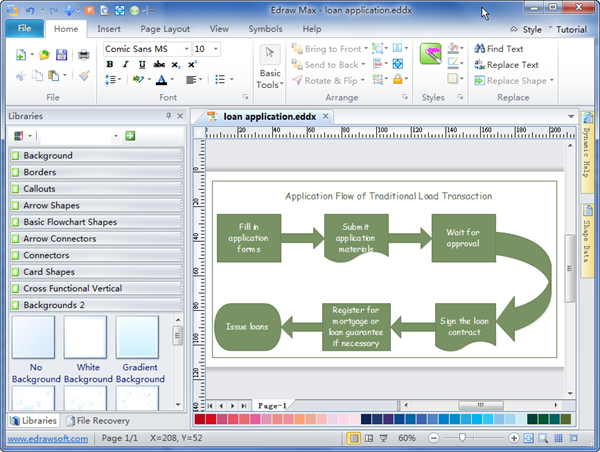
Task: Click the Italic formatting icon
Action: coord(126,64)
